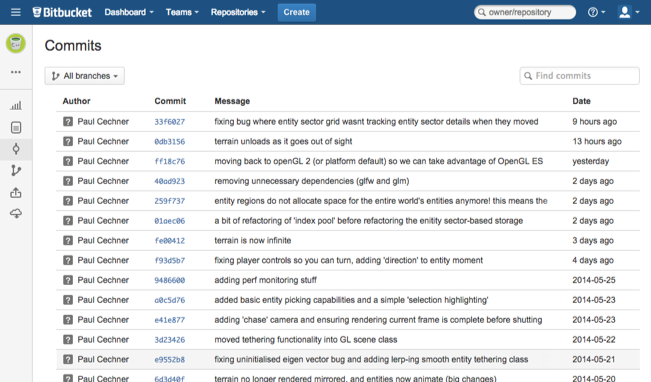Viewport: 651px width, 382px height.
Task: Click message 'adding perf monitoring stuff'
Action: click(x=265, y=280)
